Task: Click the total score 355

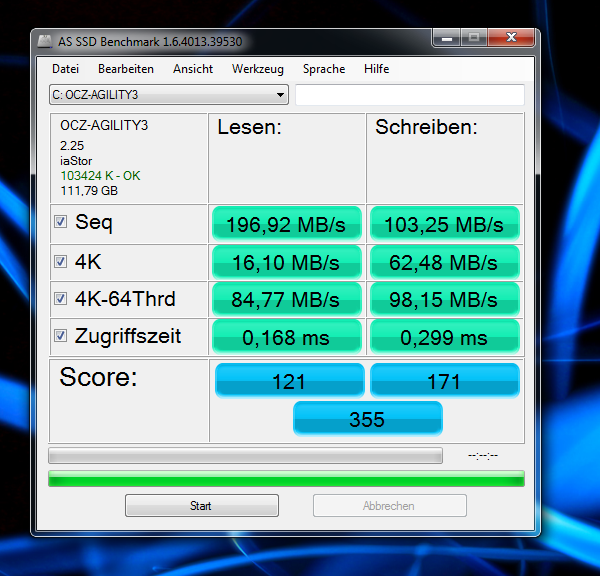Action: tap(368, 419)
